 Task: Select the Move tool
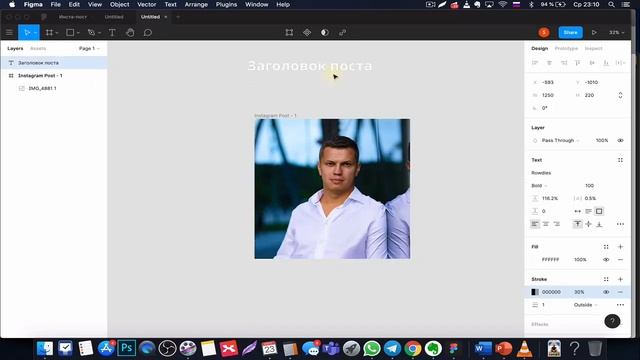[27, 32]
